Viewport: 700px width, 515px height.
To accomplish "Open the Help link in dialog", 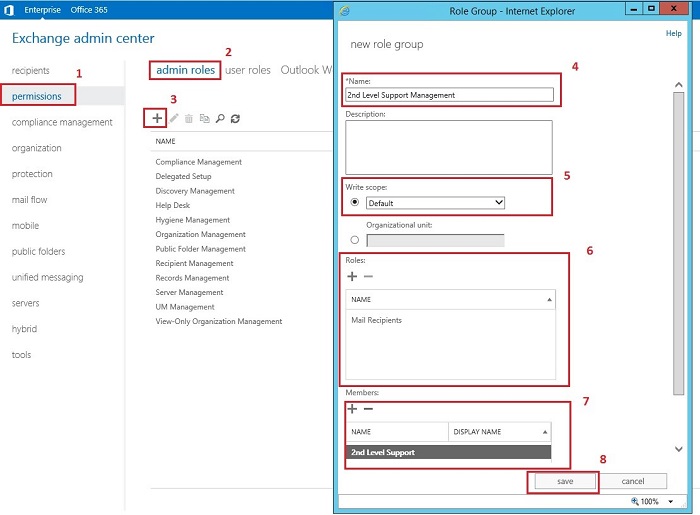I will (x=673, y=33).
